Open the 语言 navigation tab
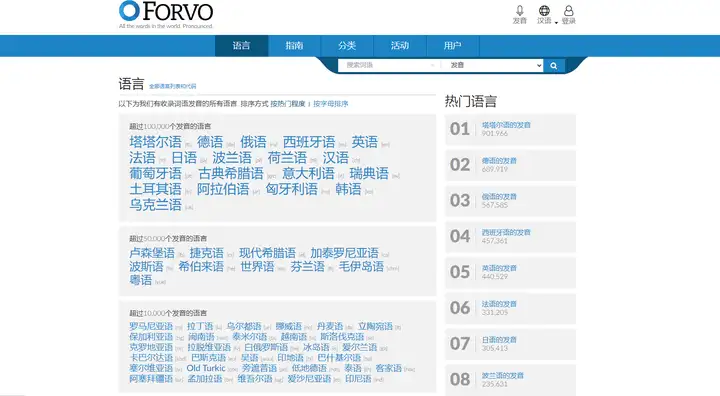The height and width of the screenshot is (396, 720). 242,45
